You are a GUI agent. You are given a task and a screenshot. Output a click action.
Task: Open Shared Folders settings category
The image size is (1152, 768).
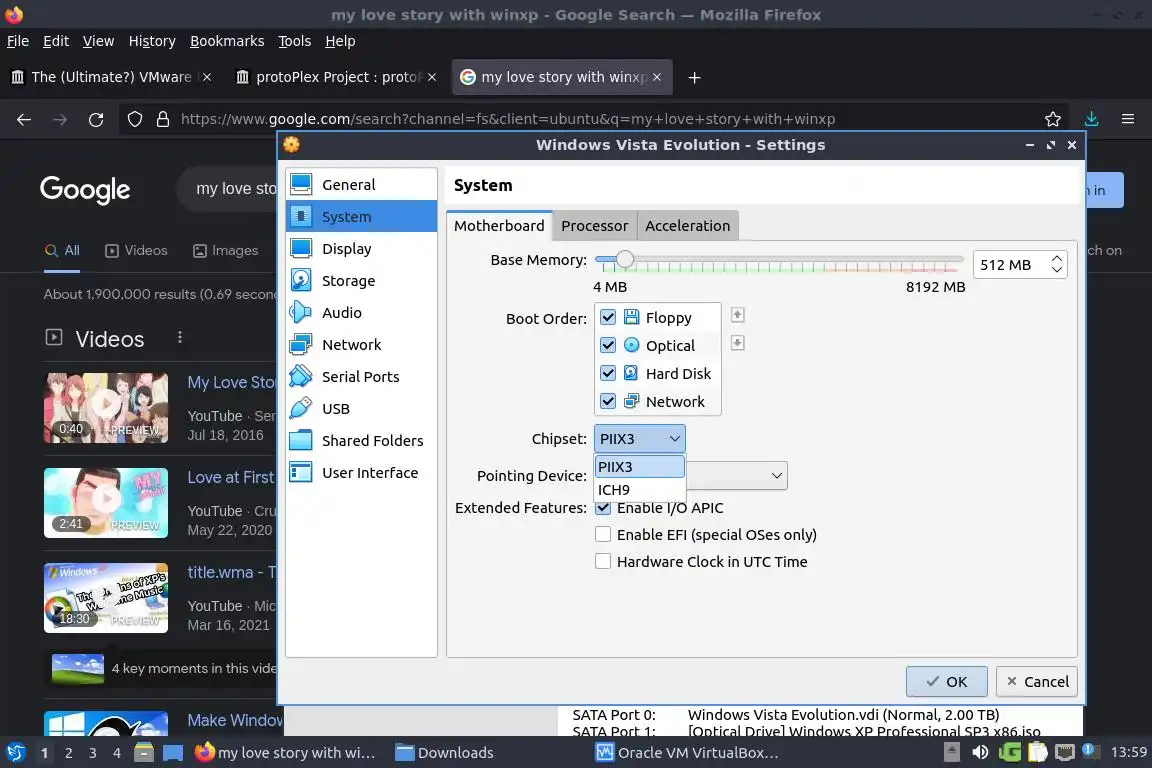coord(361,440)
